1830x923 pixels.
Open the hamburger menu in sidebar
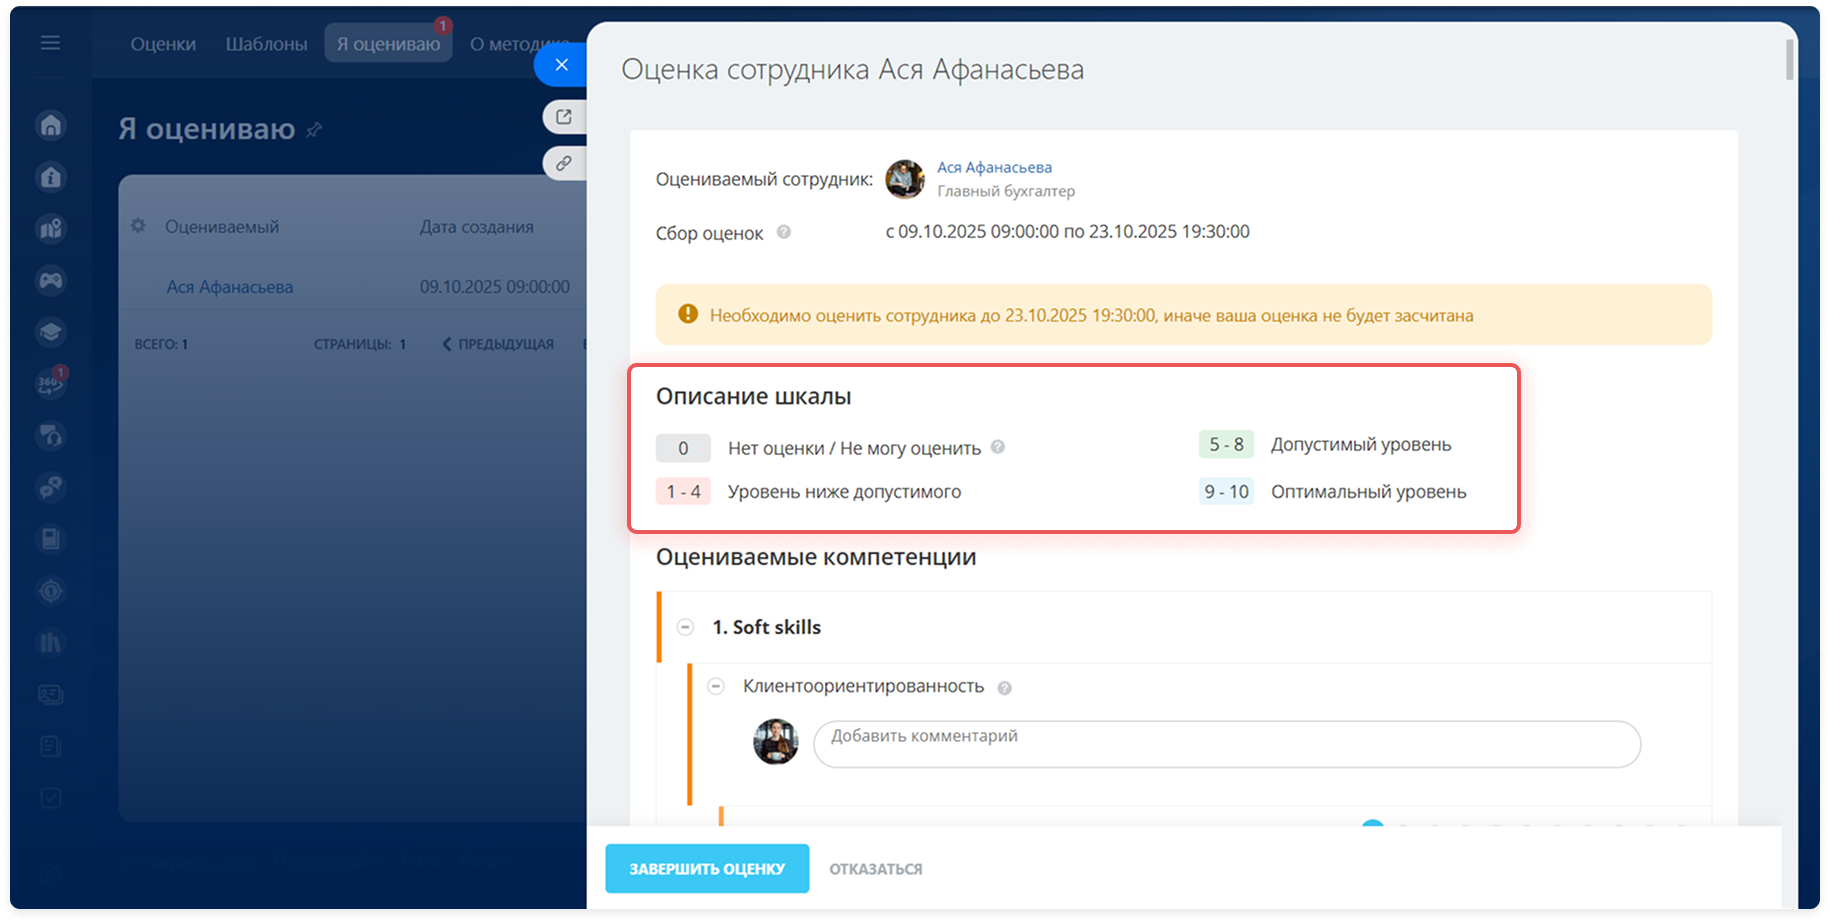pyautogui.click(x=50, y=43)
